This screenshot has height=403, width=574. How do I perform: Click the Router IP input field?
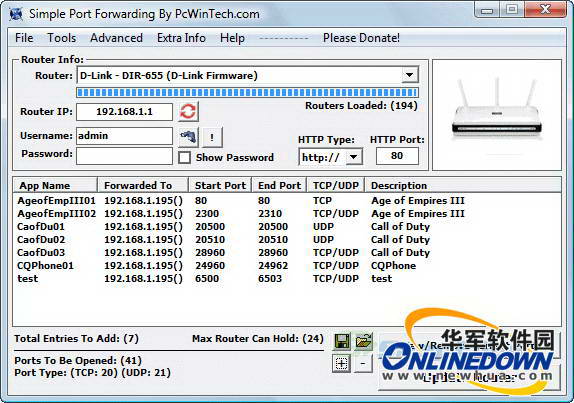[x=124, y=112]
